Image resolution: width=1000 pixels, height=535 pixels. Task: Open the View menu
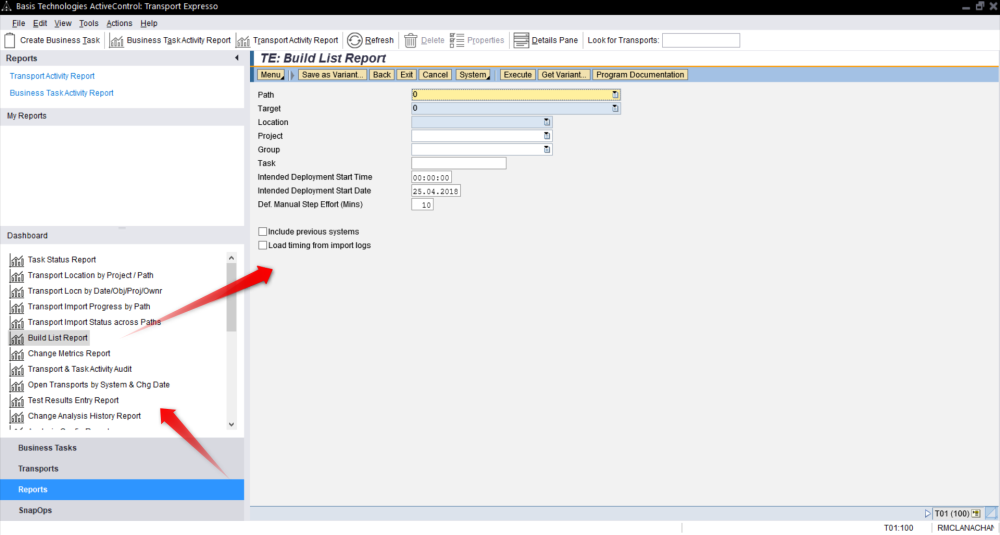[x=62, y=23]
